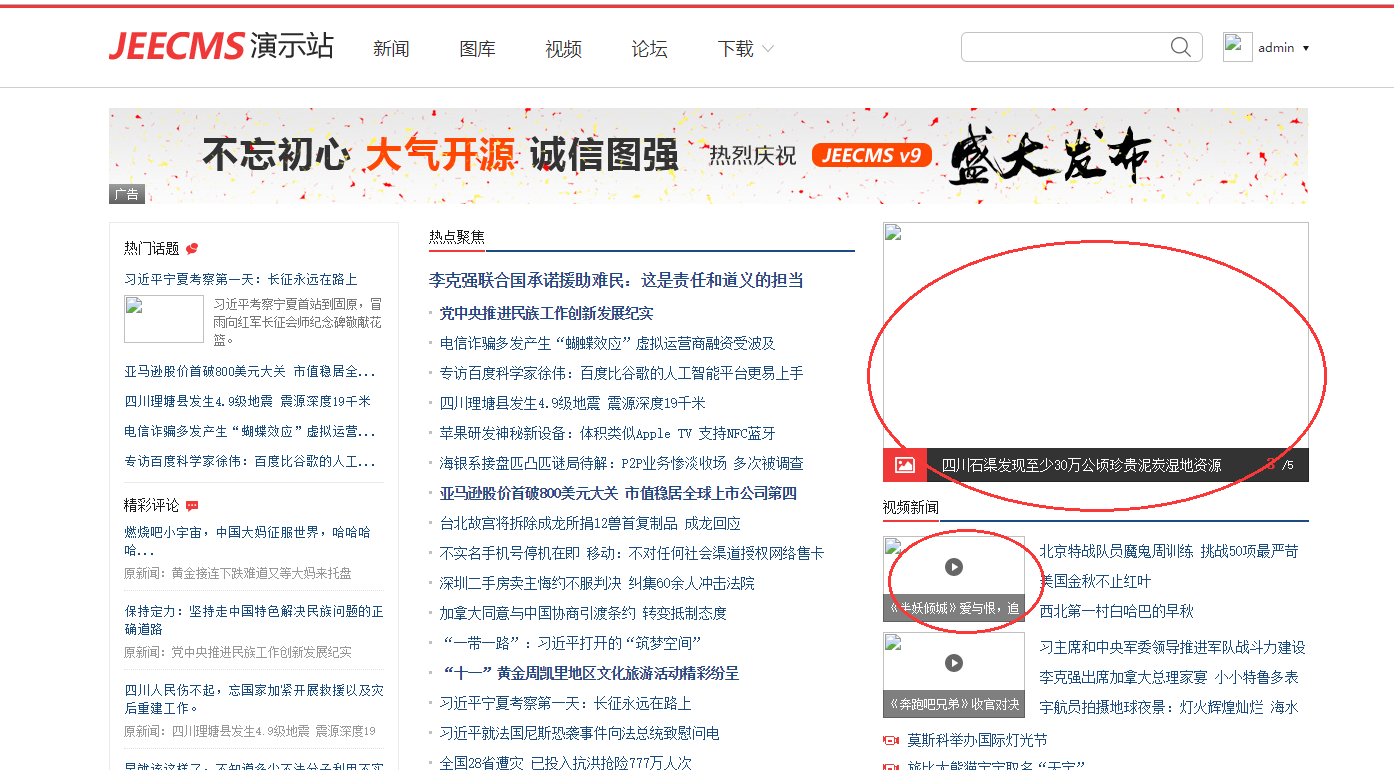Open the 视频 menu item
This screenshot has height=770, width=1394.
pos(563,48)
